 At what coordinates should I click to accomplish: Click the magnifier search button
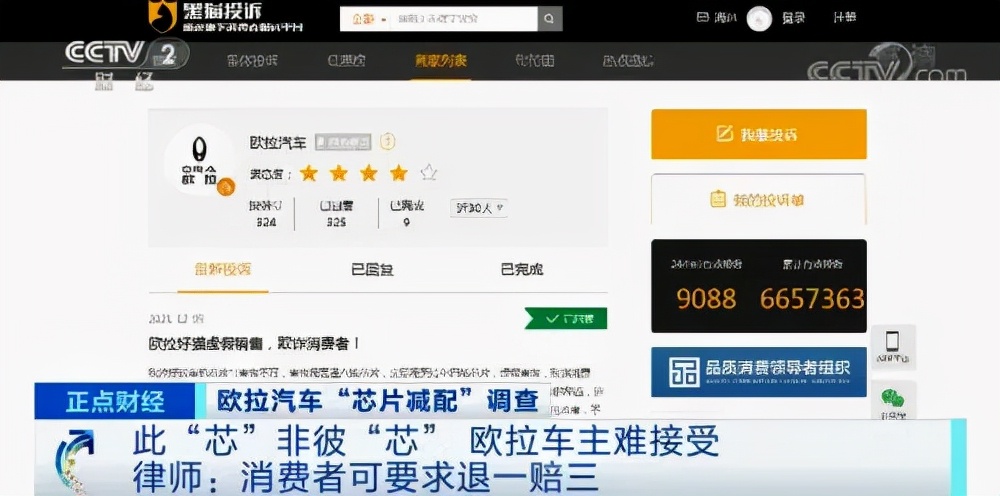(550, 19)
